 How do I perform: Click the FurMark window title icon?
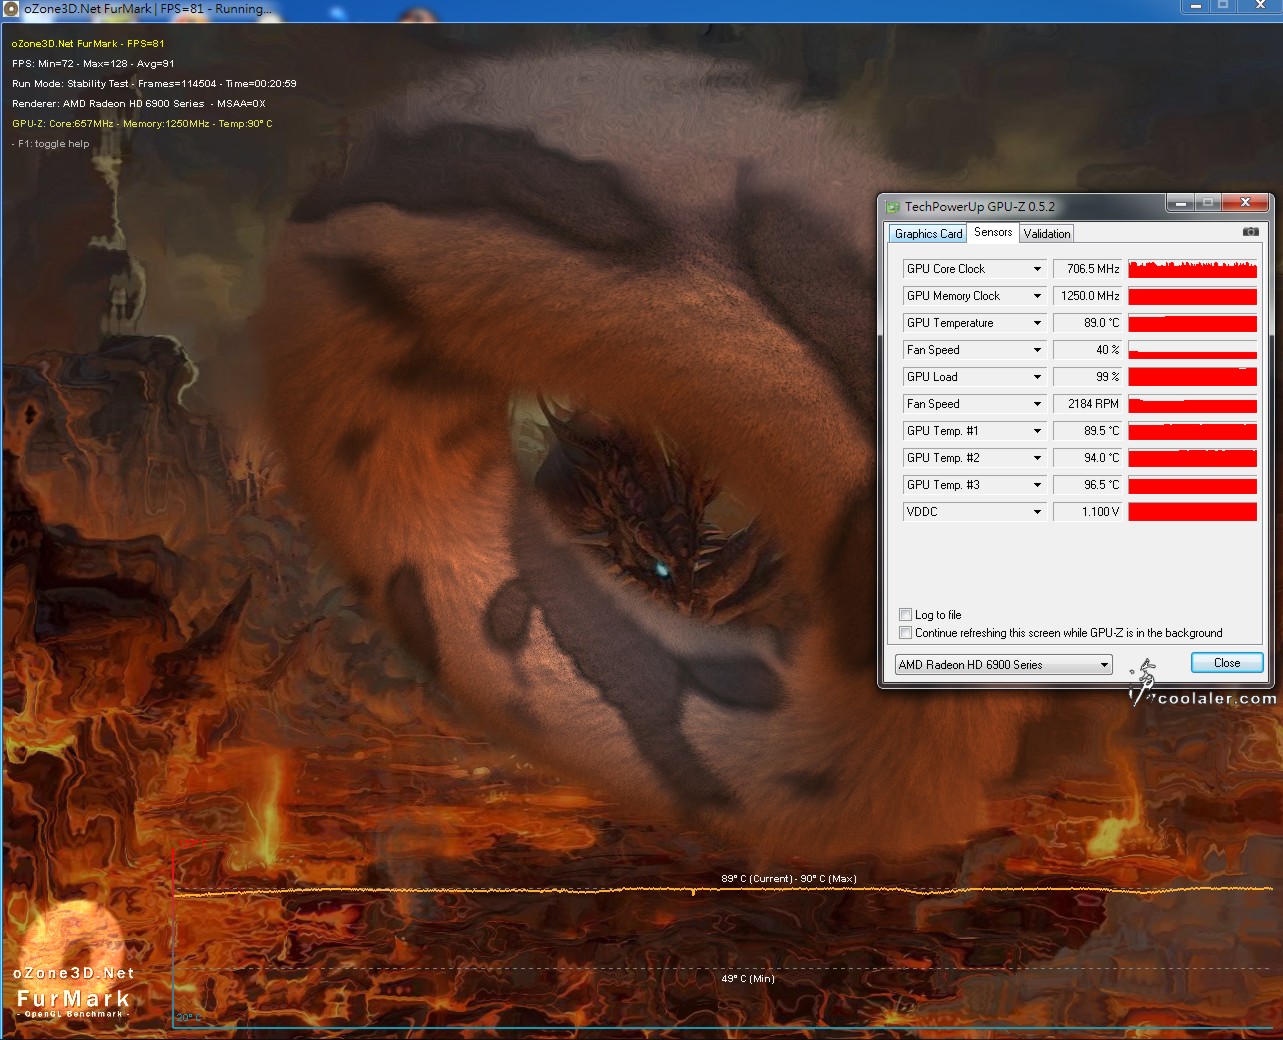12,9
